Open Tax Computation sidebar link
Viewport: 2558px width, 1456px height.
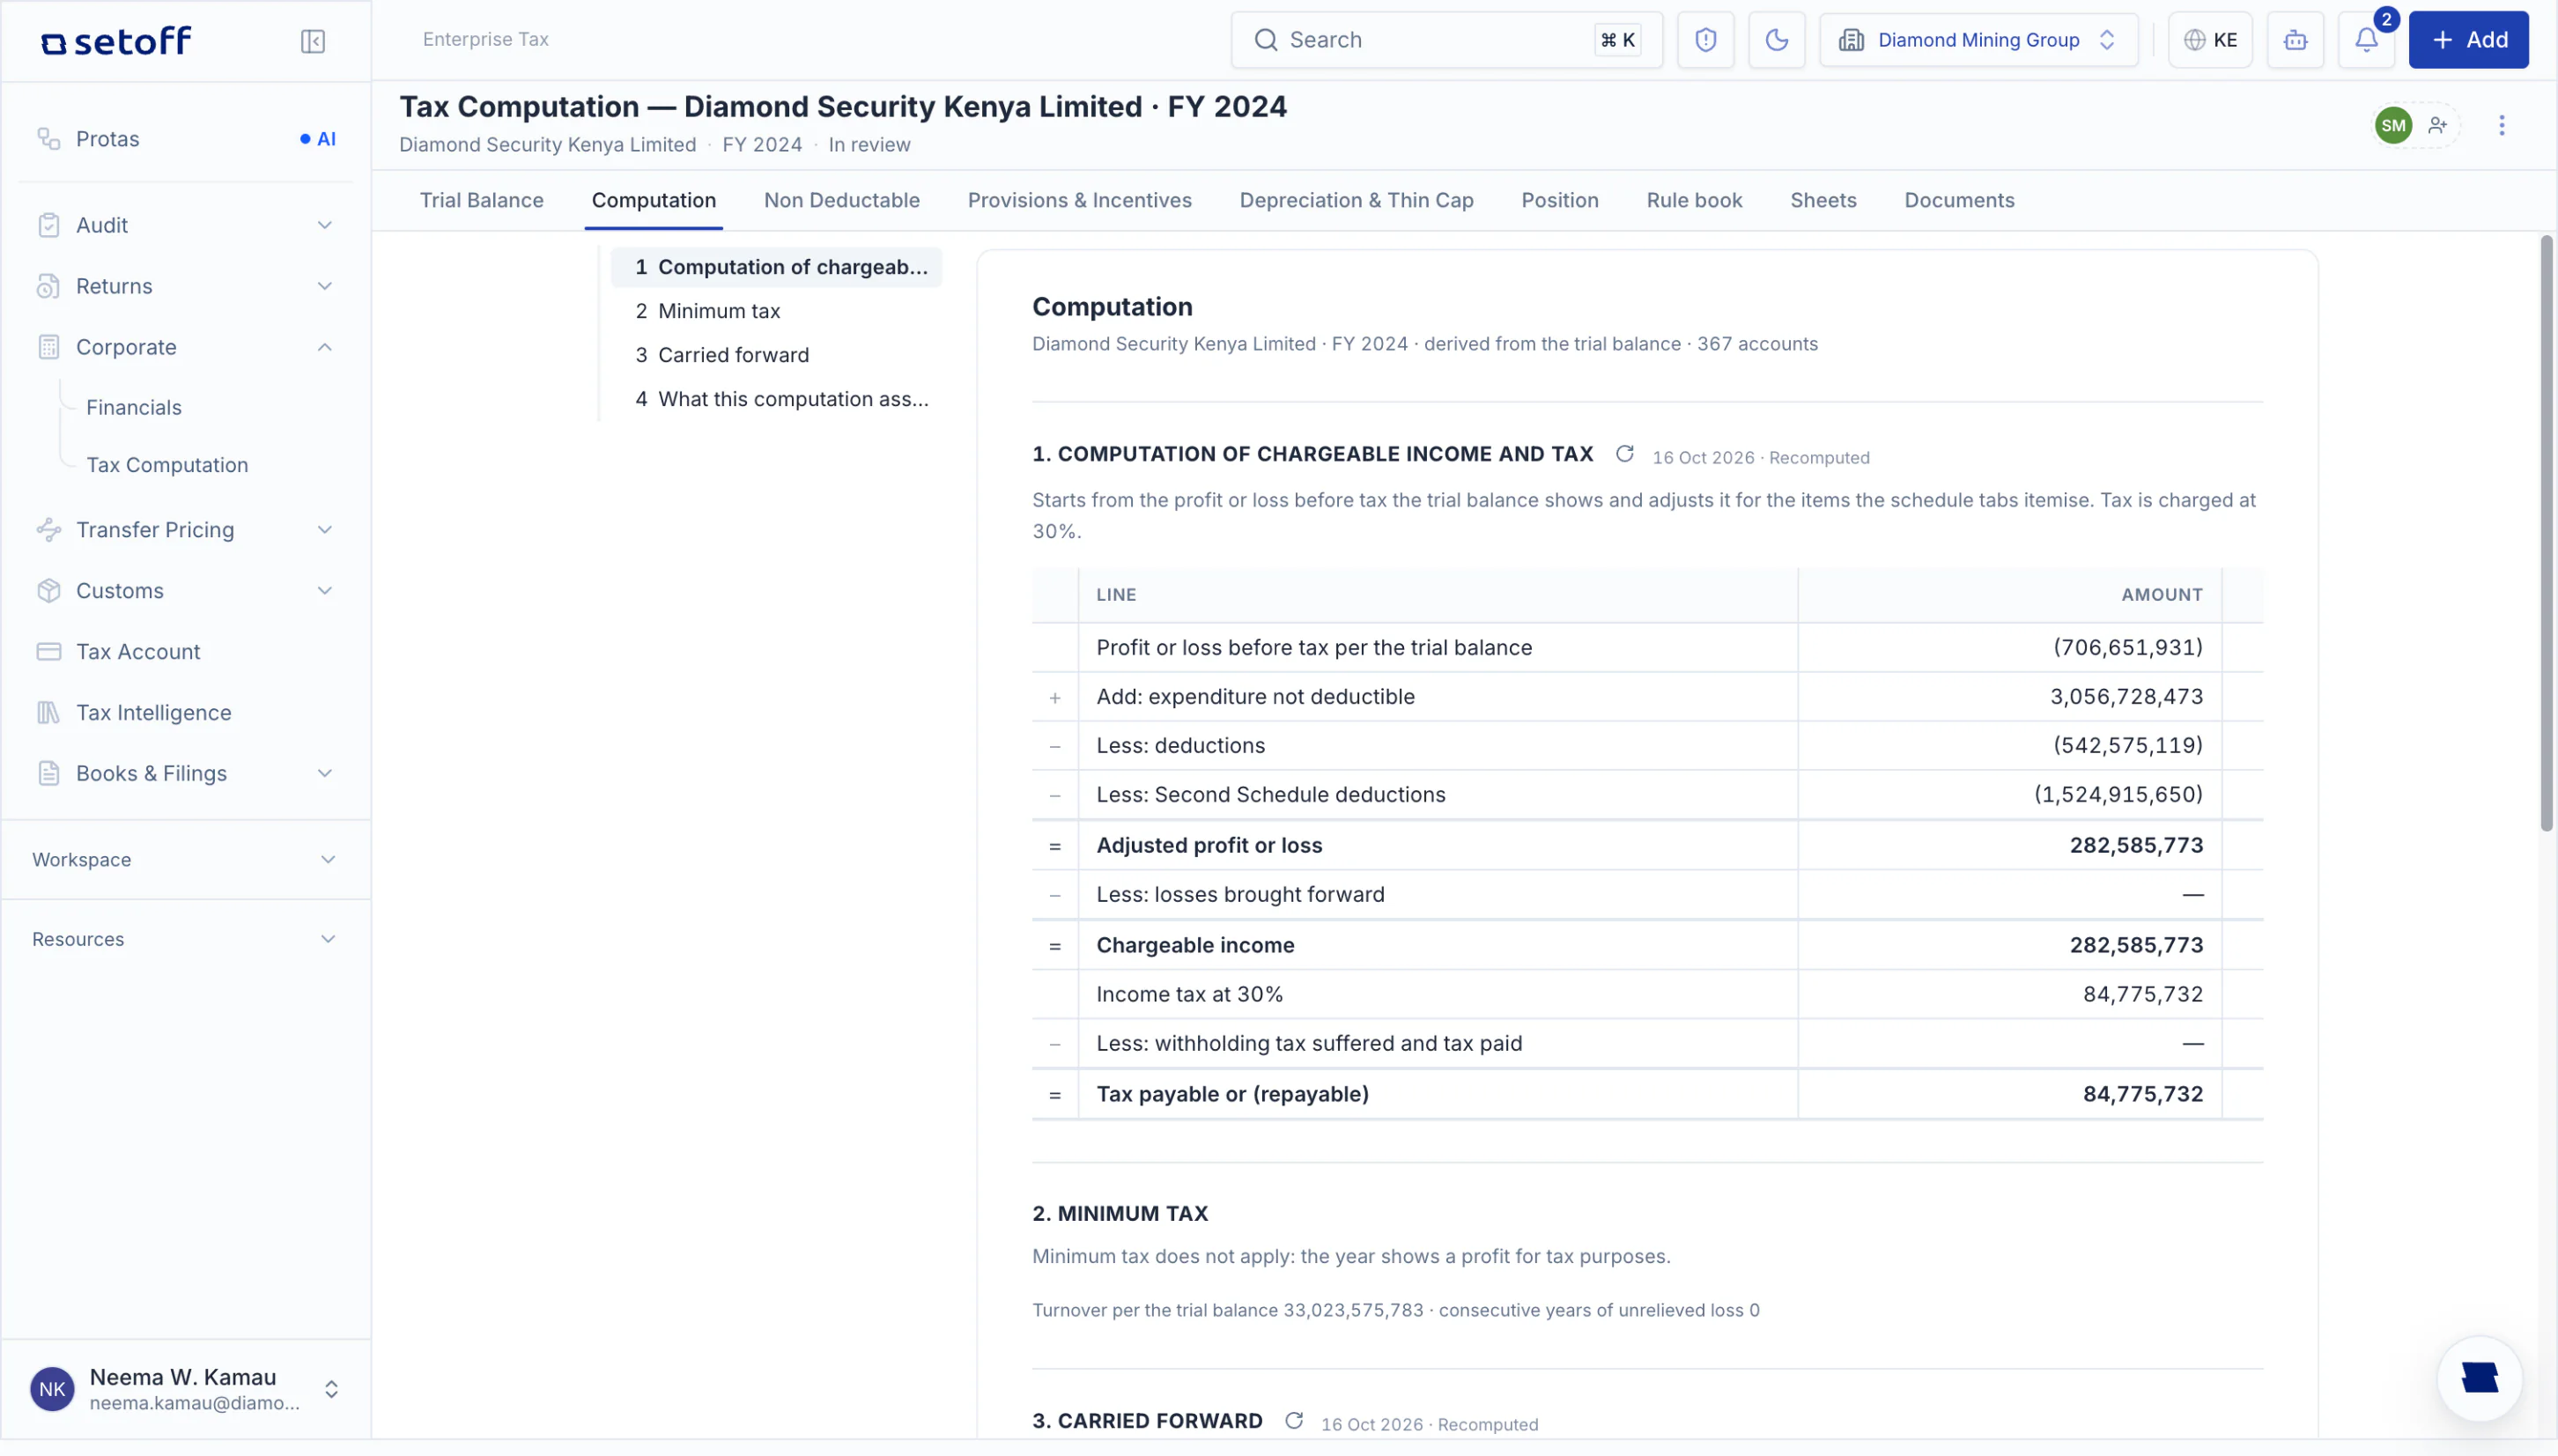click(167, 466)
